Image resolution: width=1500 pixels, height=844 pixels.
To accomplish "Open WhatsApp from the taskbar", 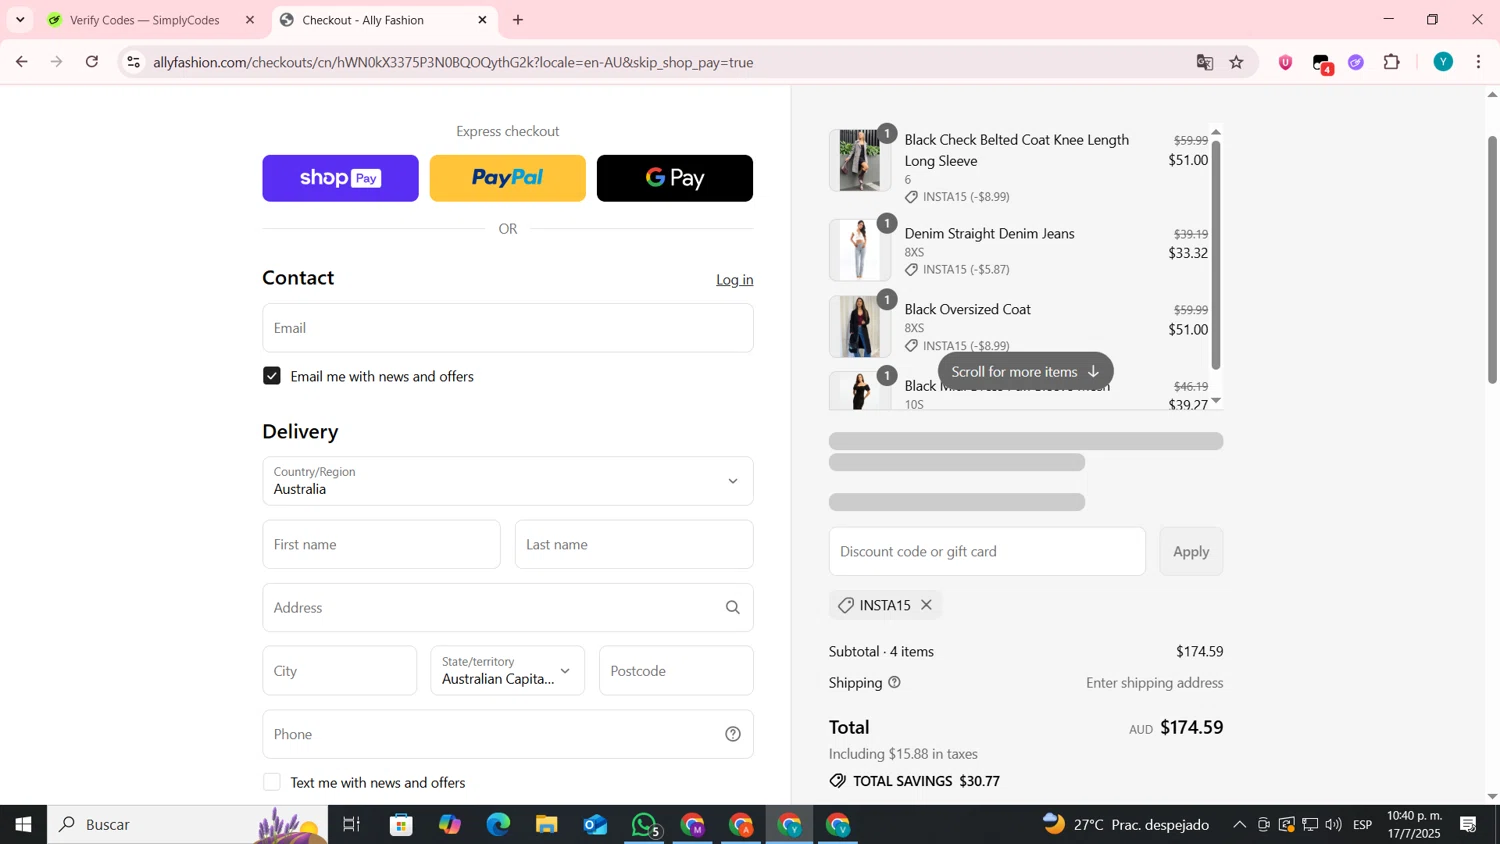I will click(645, 826).
